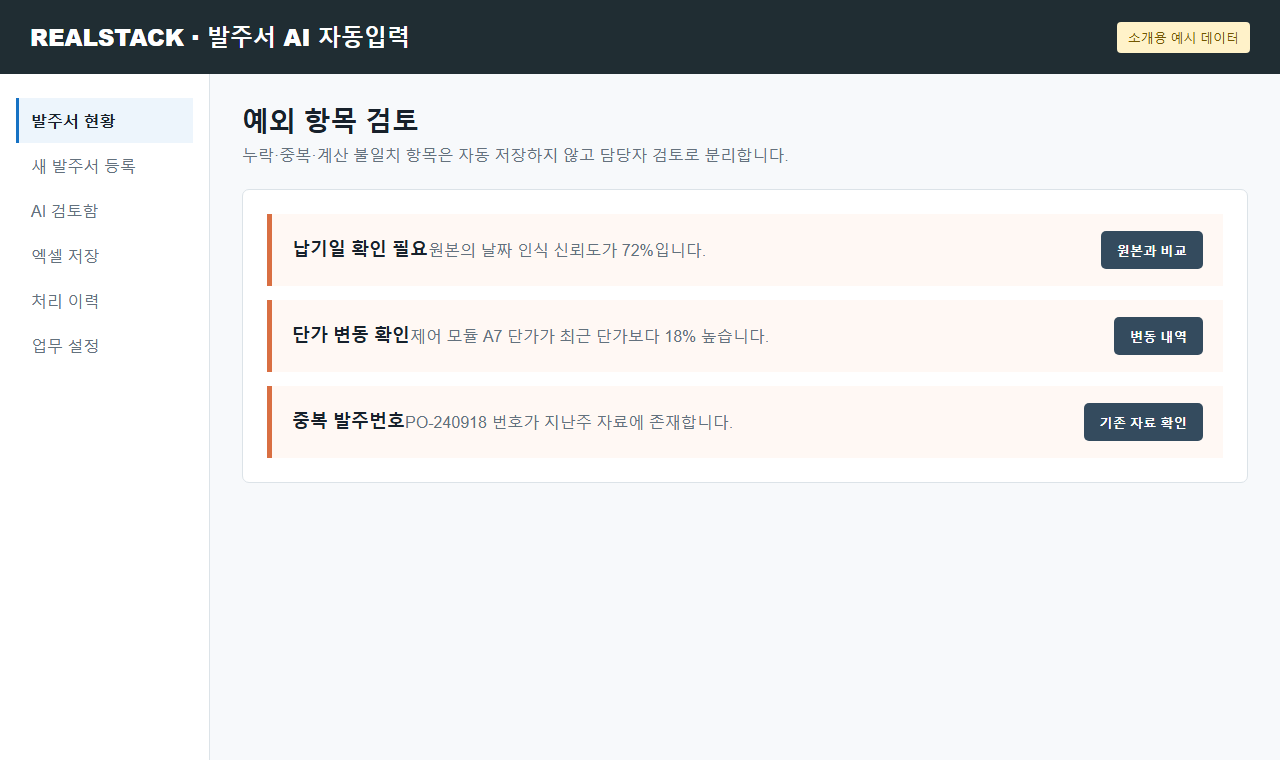Go to 새 발주서 등록
Screen dimensions: 1280x760
pos(104,166)
